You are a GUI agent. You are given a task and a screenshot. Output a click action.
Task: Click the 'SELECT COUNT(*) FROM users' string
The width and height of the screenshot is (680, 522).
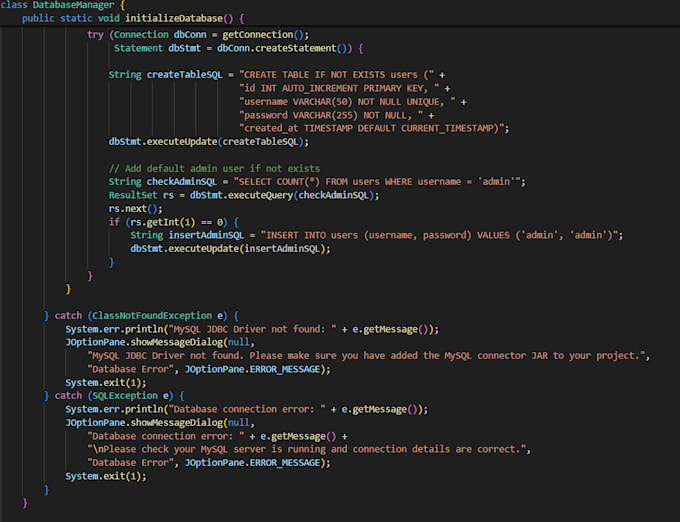pos(377,182)
